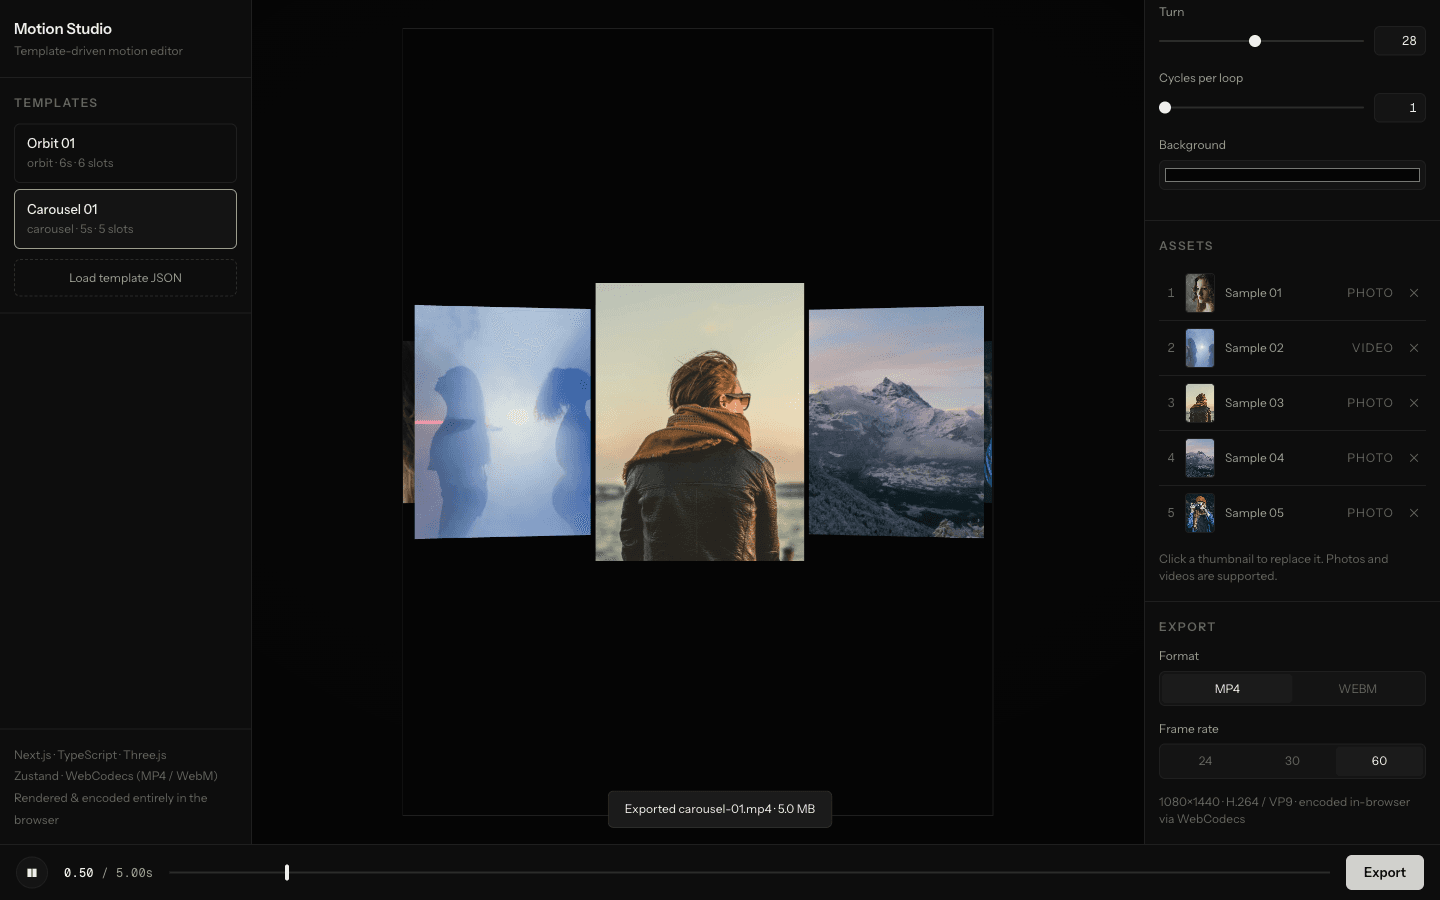Click the TEMPLATES section heading
Image resolution: width=1440 pixels, height=900 pixels.
click(56, 103)
